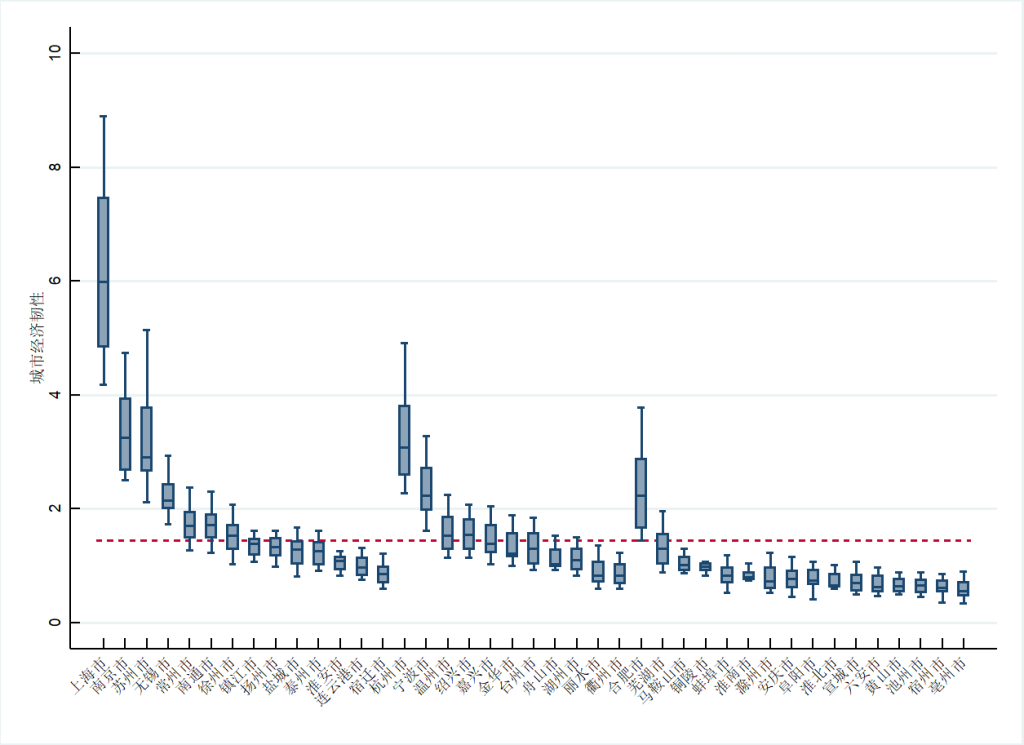Click the y-axis tick label 2
1024x745 pixels.
54,509
